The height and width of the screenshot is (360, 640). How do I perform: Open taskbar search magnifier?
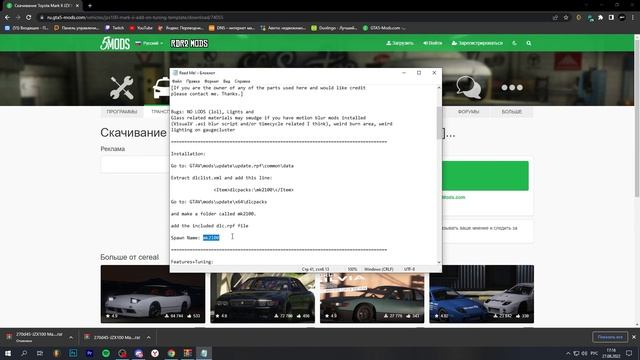(24, 353)
